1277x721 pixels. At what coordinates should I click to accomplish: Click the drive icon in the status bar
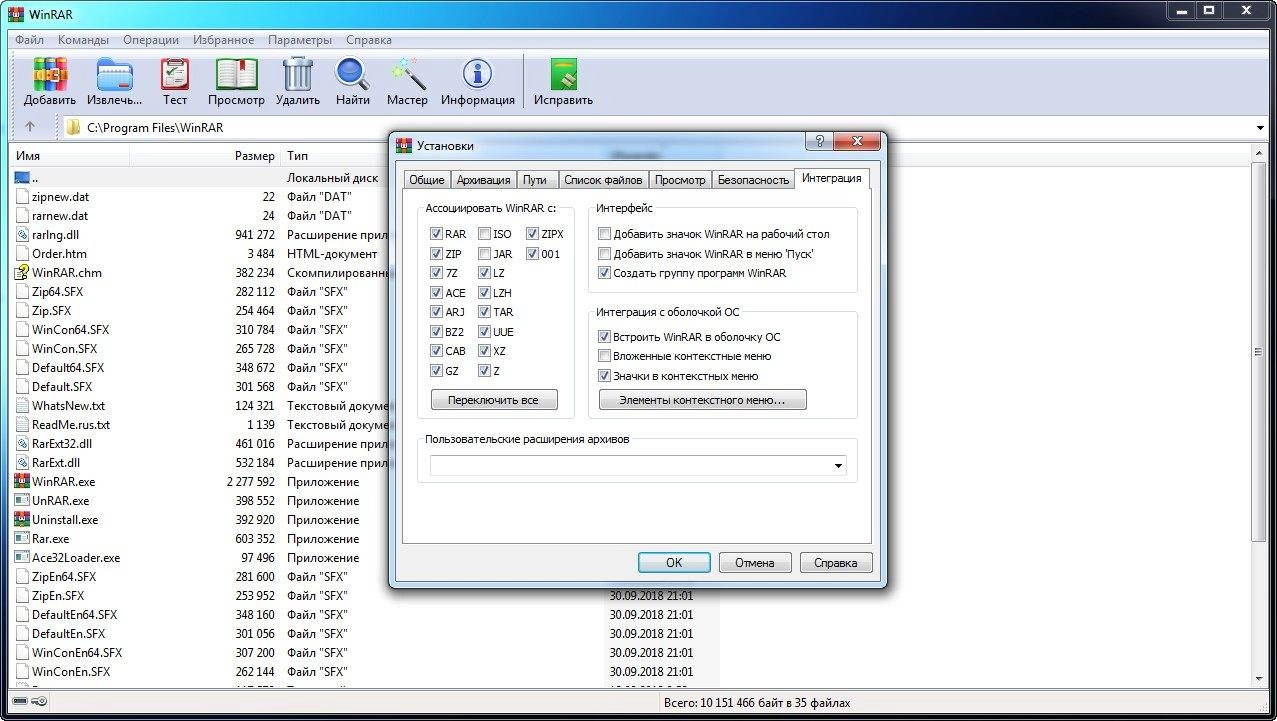(x=21, y=703)
